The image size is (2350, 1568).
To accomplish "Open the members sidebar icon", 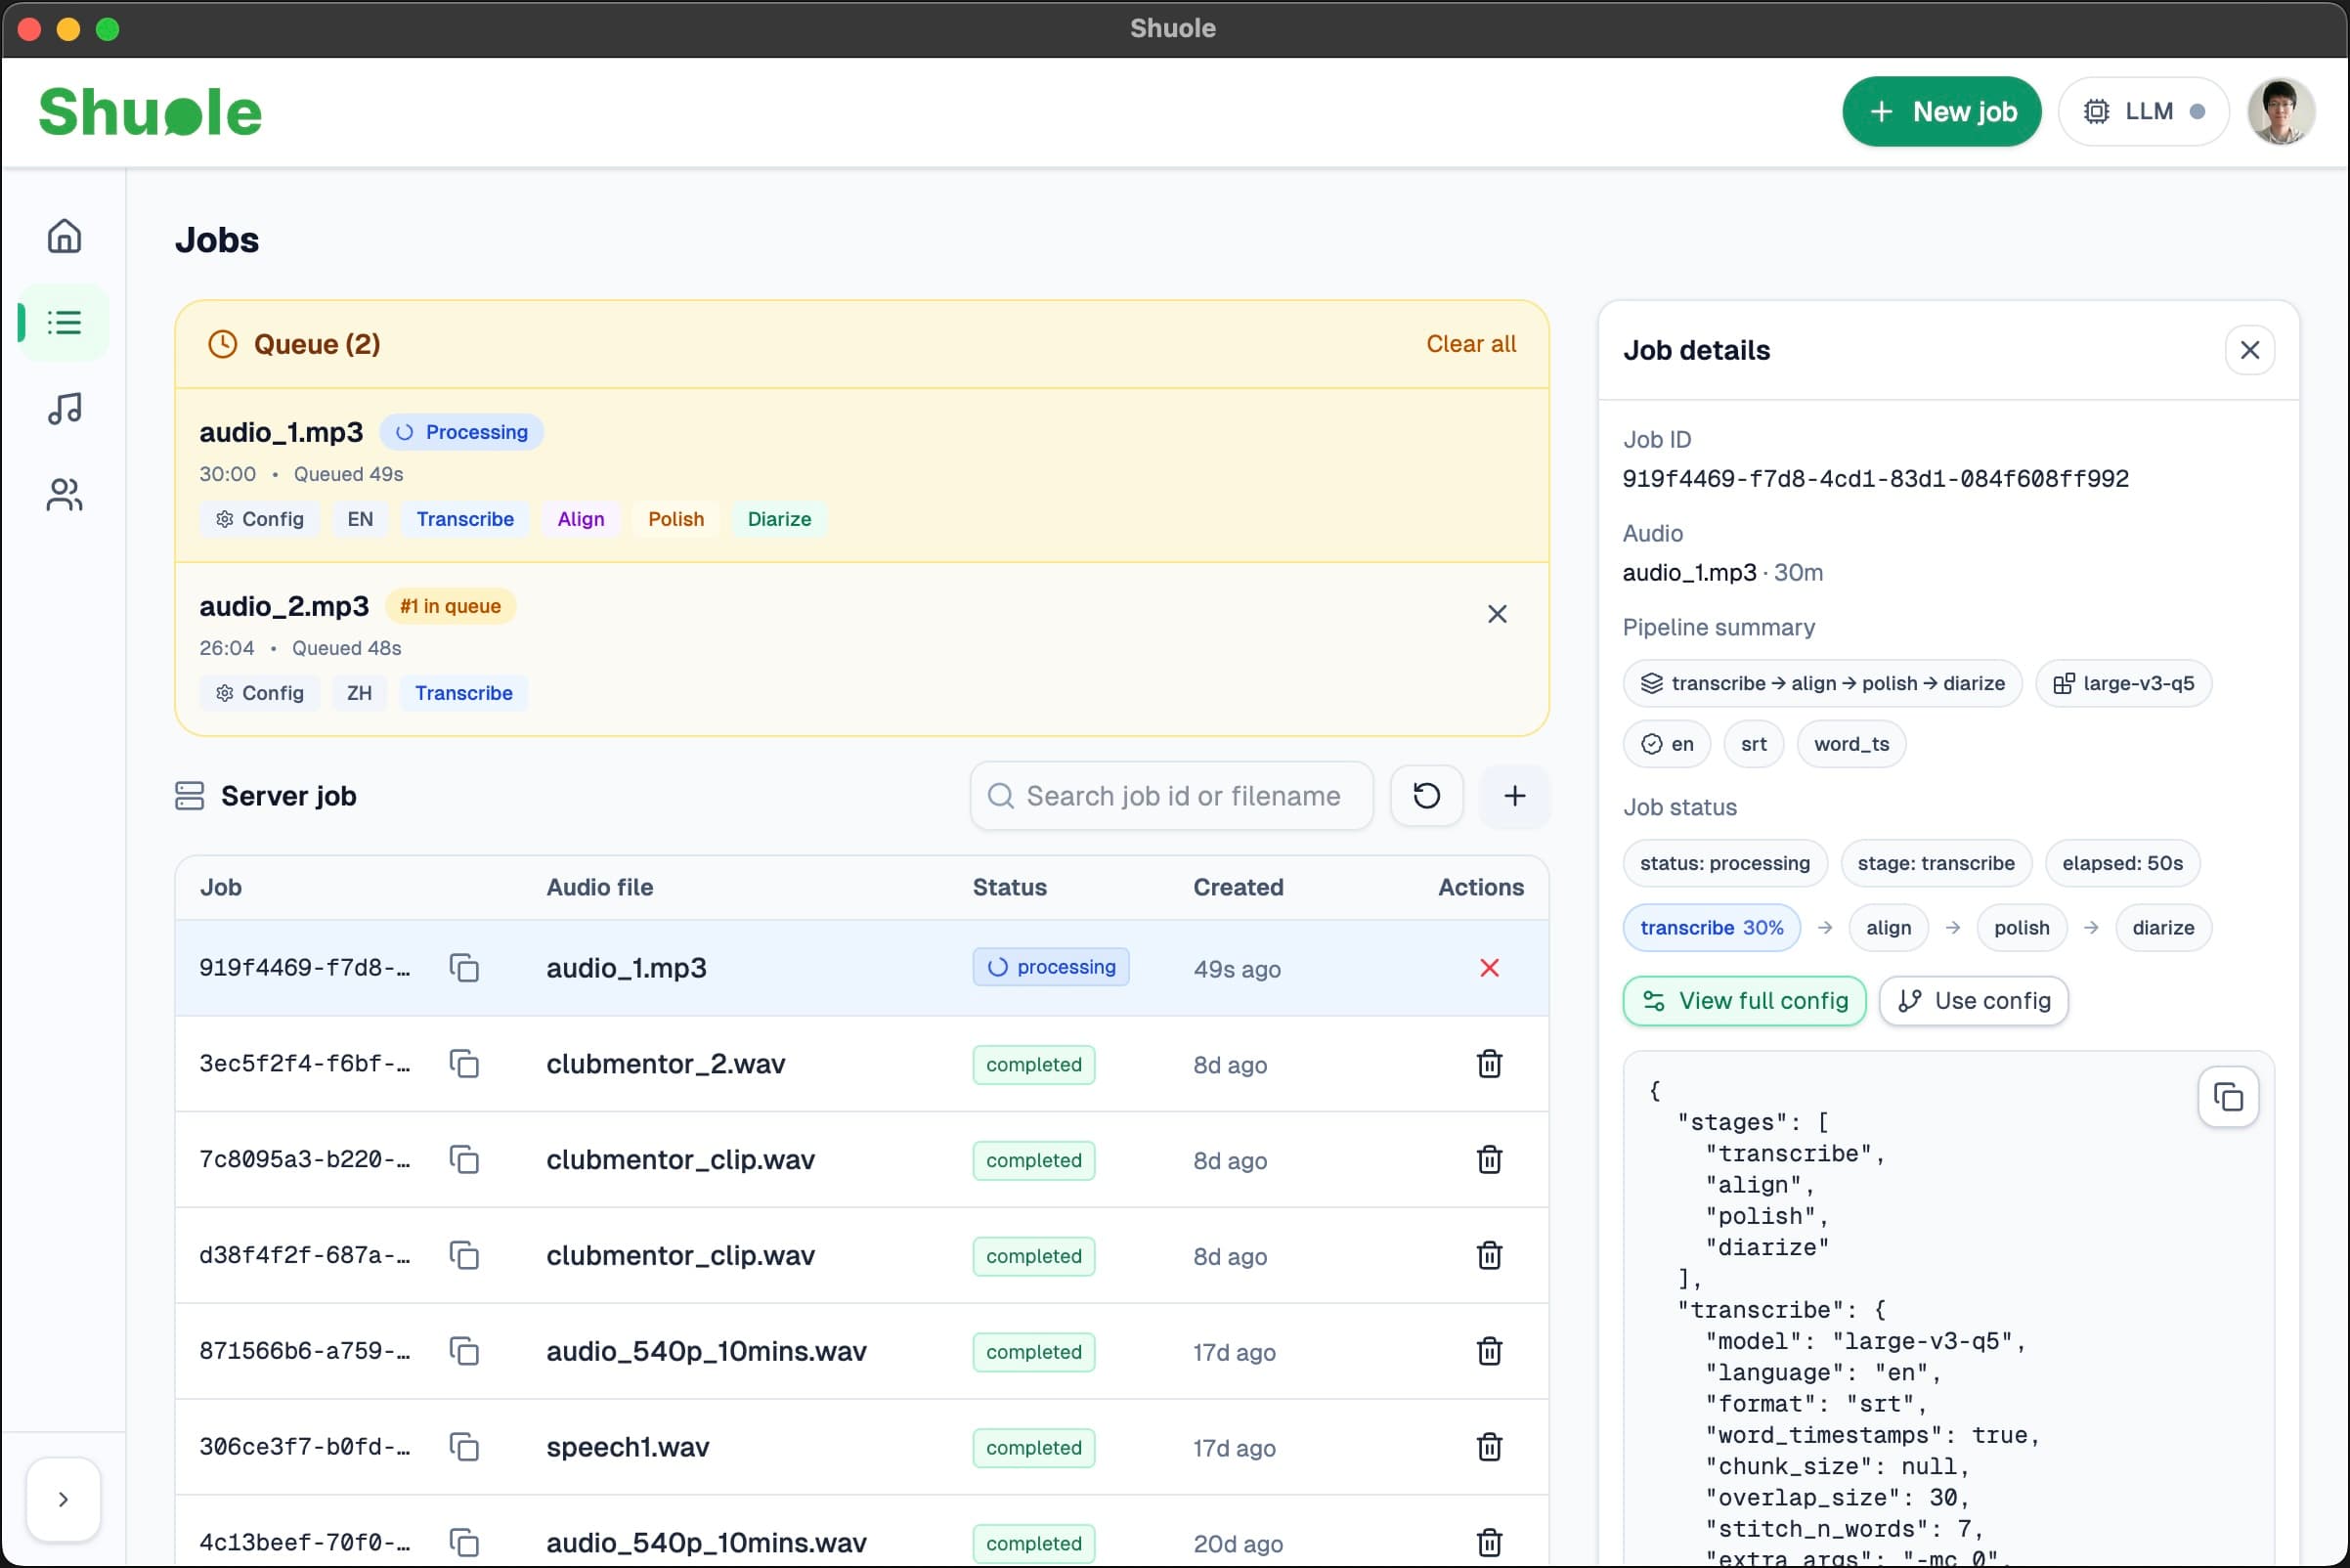I will tap(63, 494).
